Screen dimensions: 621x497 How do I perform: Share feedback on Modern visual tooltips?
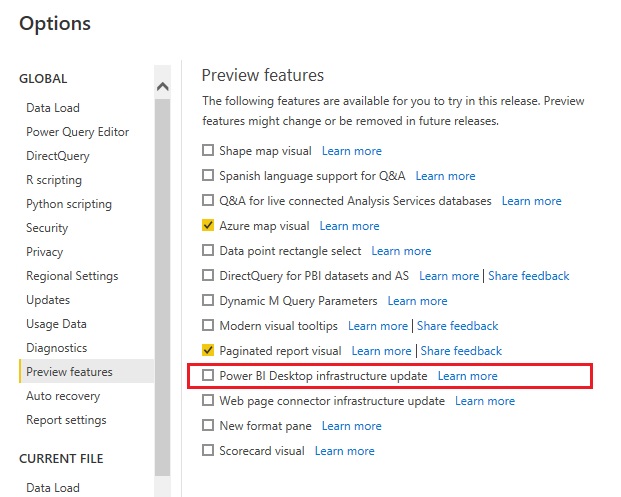(x=457, y=326)
